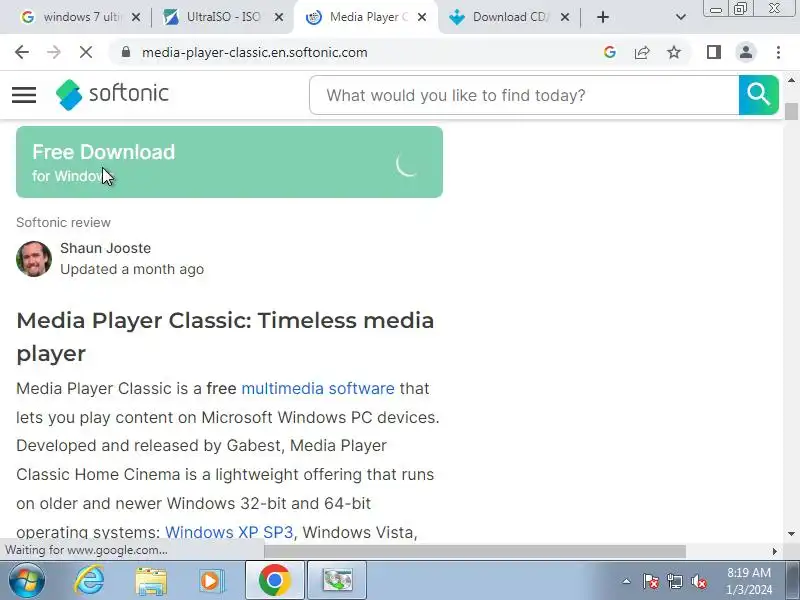Share this page via share icon

(x=642, y=52)
